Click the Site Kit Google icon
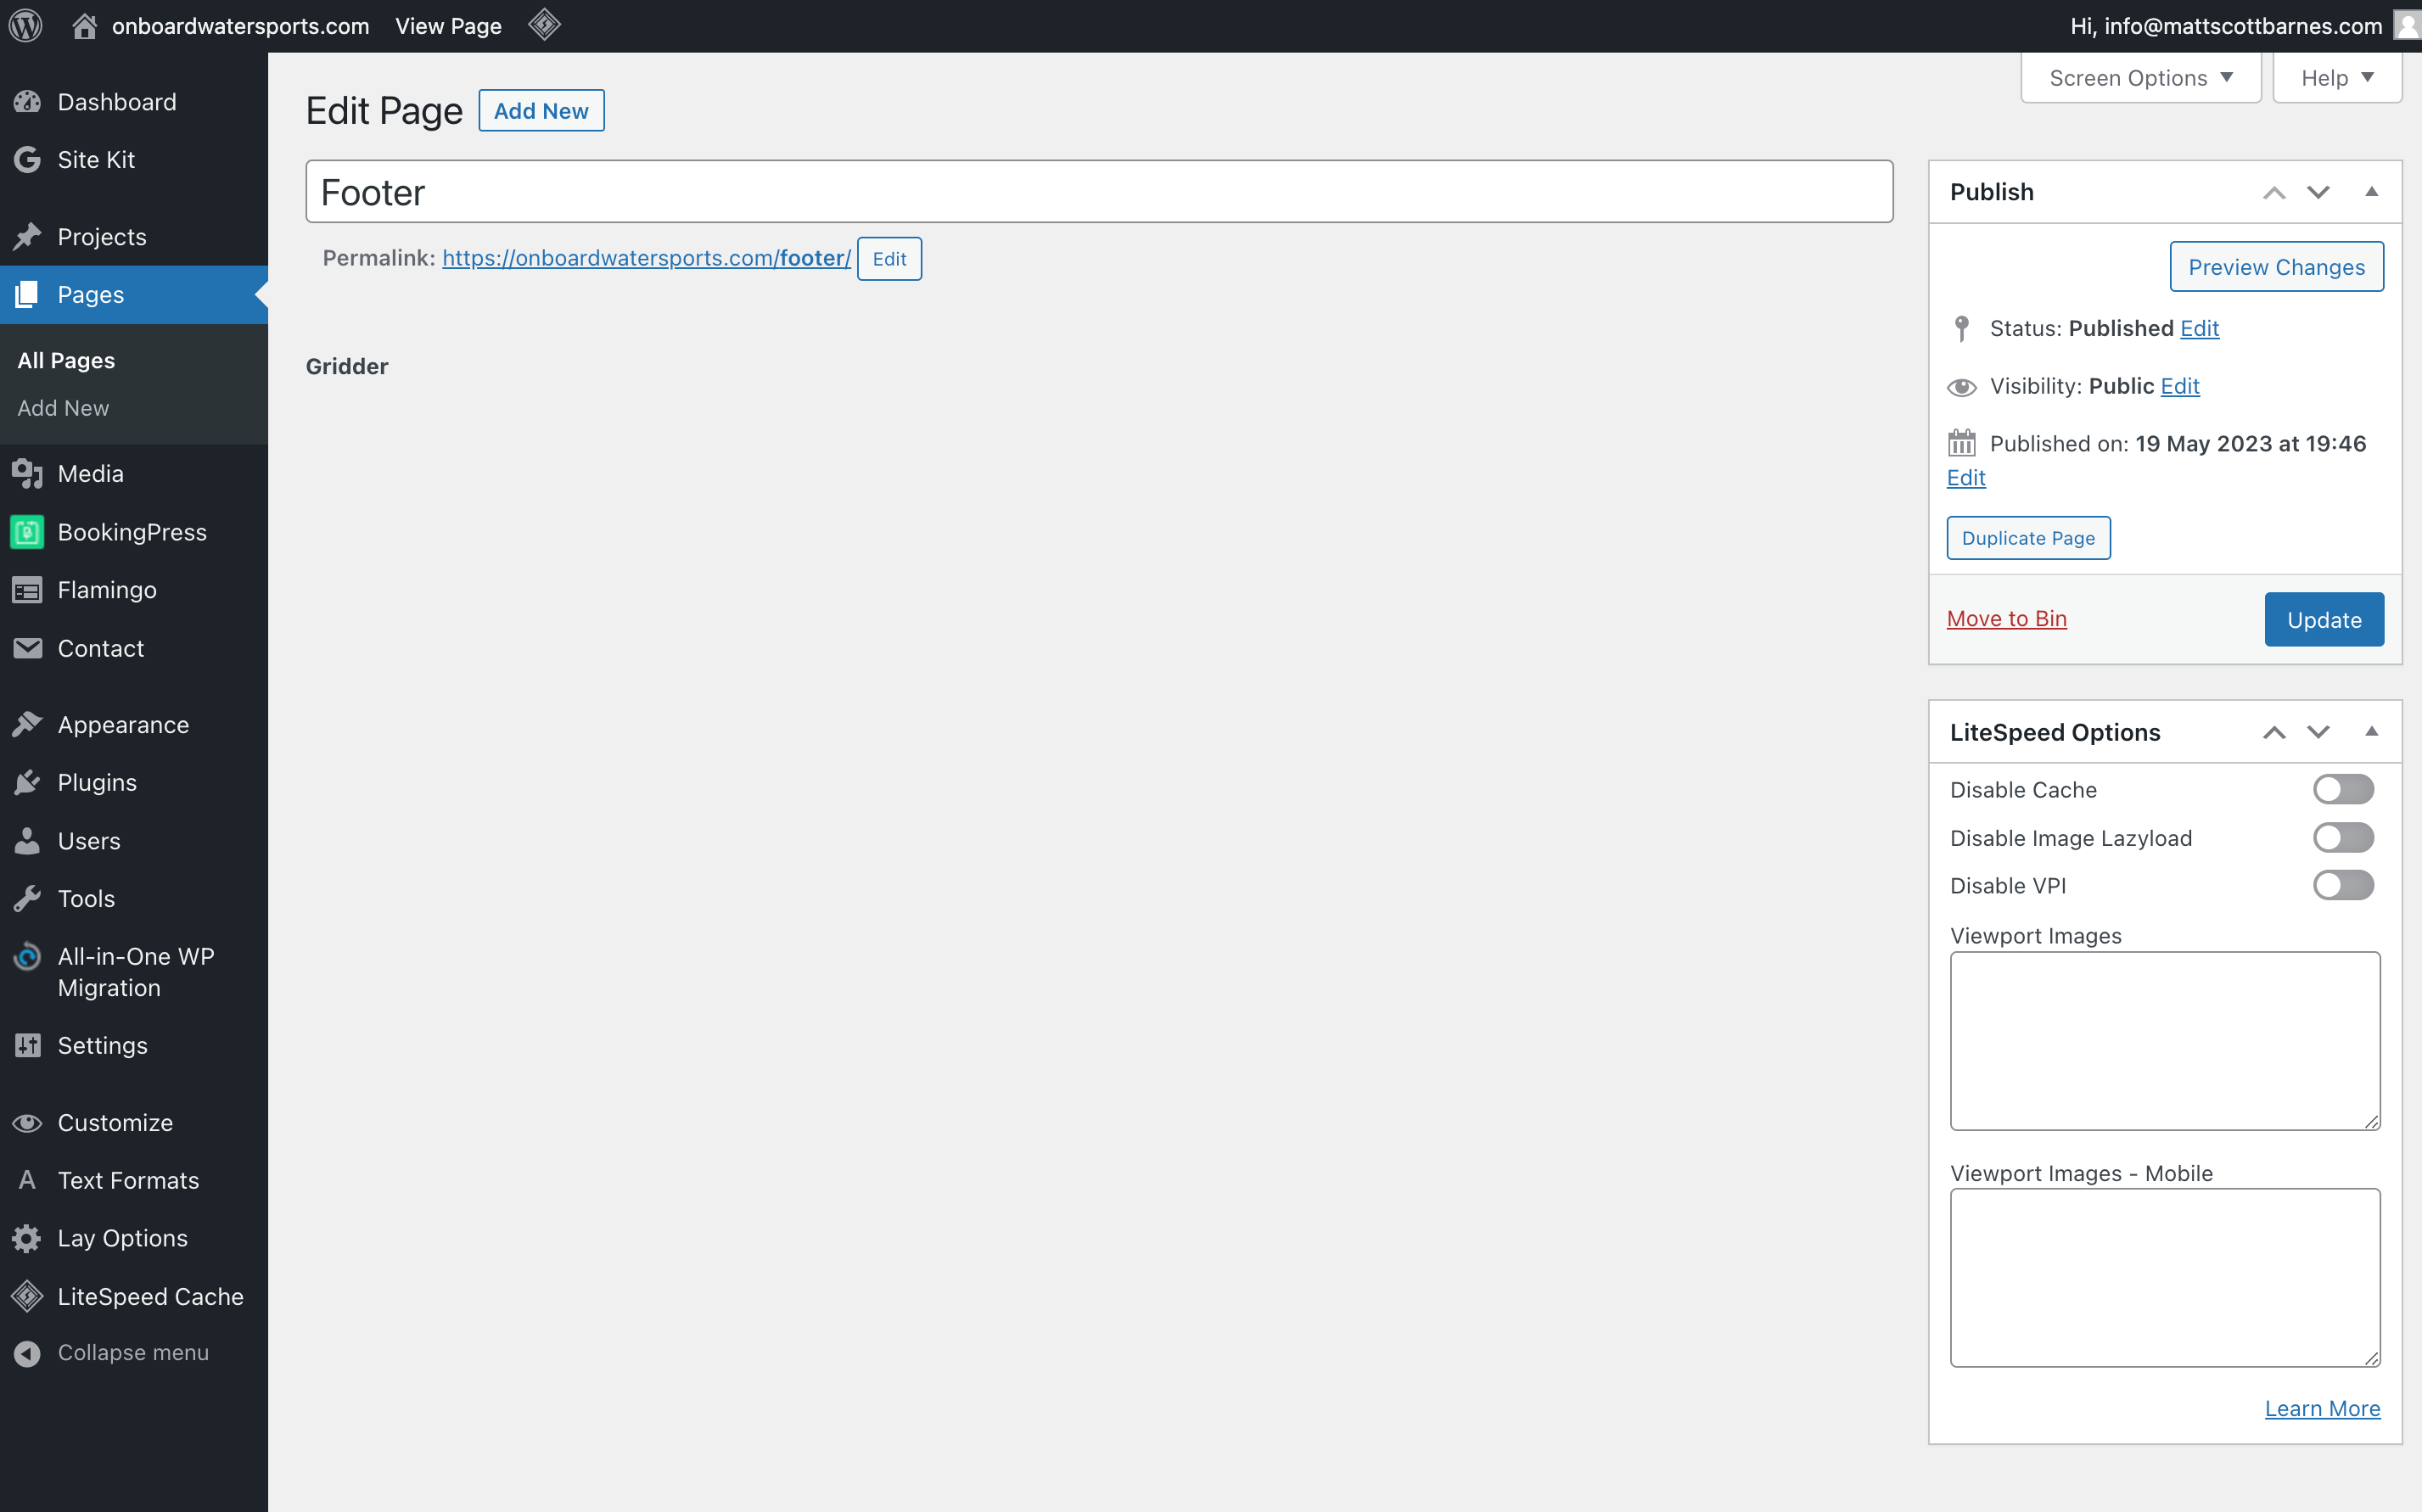The width and height of the screenshot is (2422, 1512). point(27,160)
